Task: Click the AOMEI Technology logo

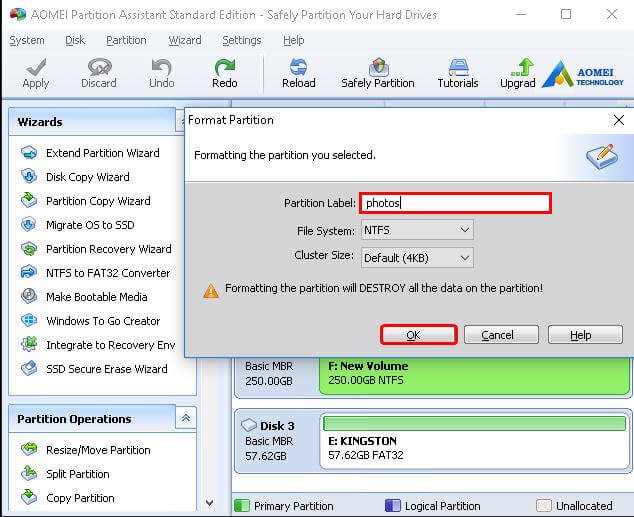Action: pyautogui.click(x=583, y=74)
